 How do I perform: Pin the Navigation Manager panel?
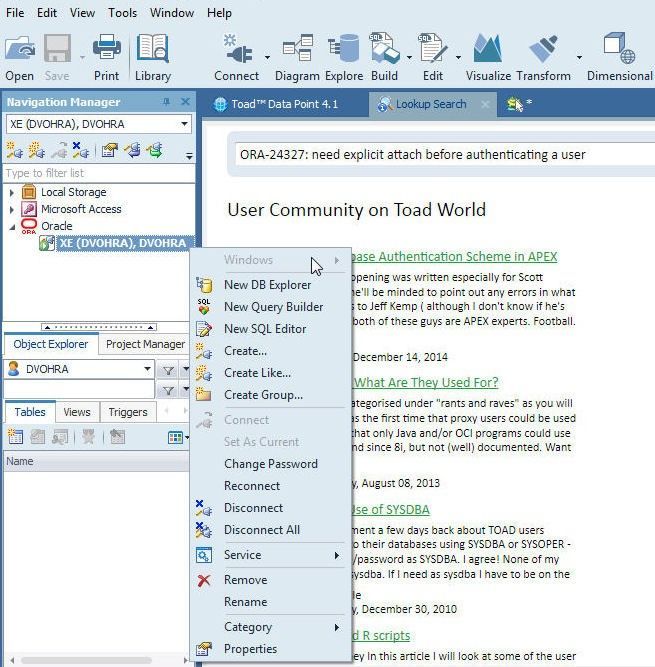point(166,102)
